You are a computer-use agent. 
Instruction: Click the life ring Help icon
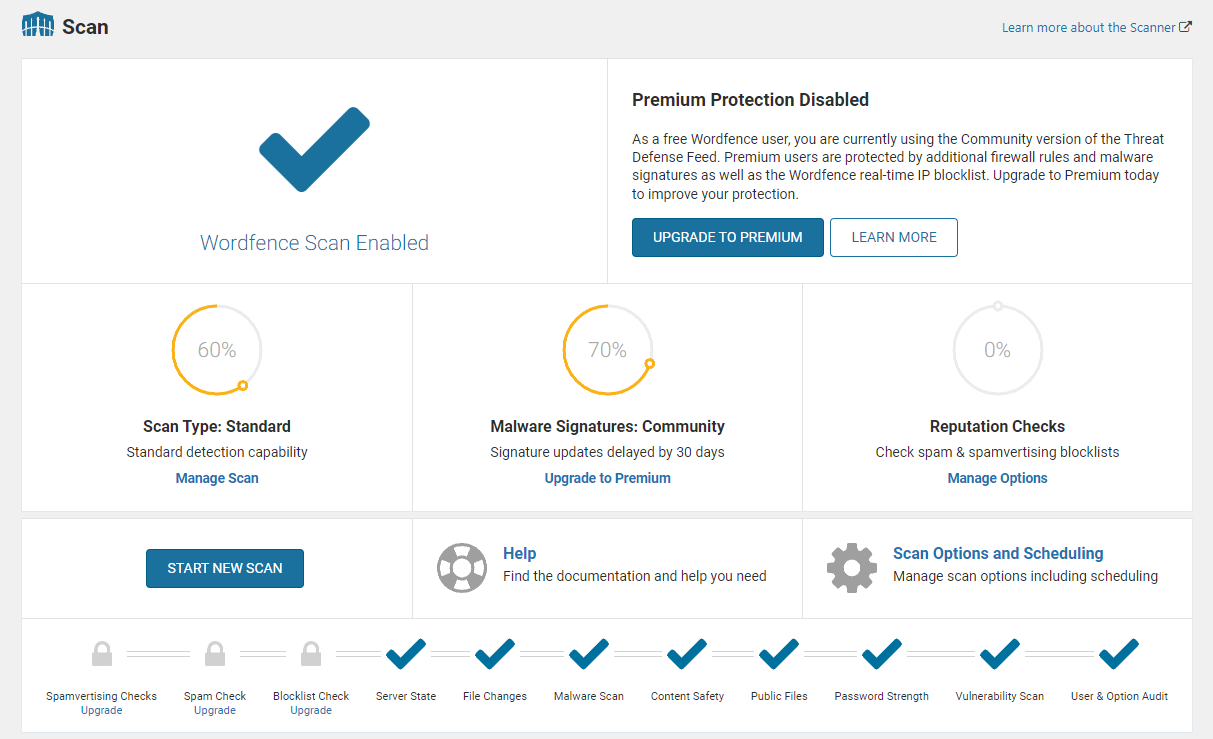click(461, 568)
